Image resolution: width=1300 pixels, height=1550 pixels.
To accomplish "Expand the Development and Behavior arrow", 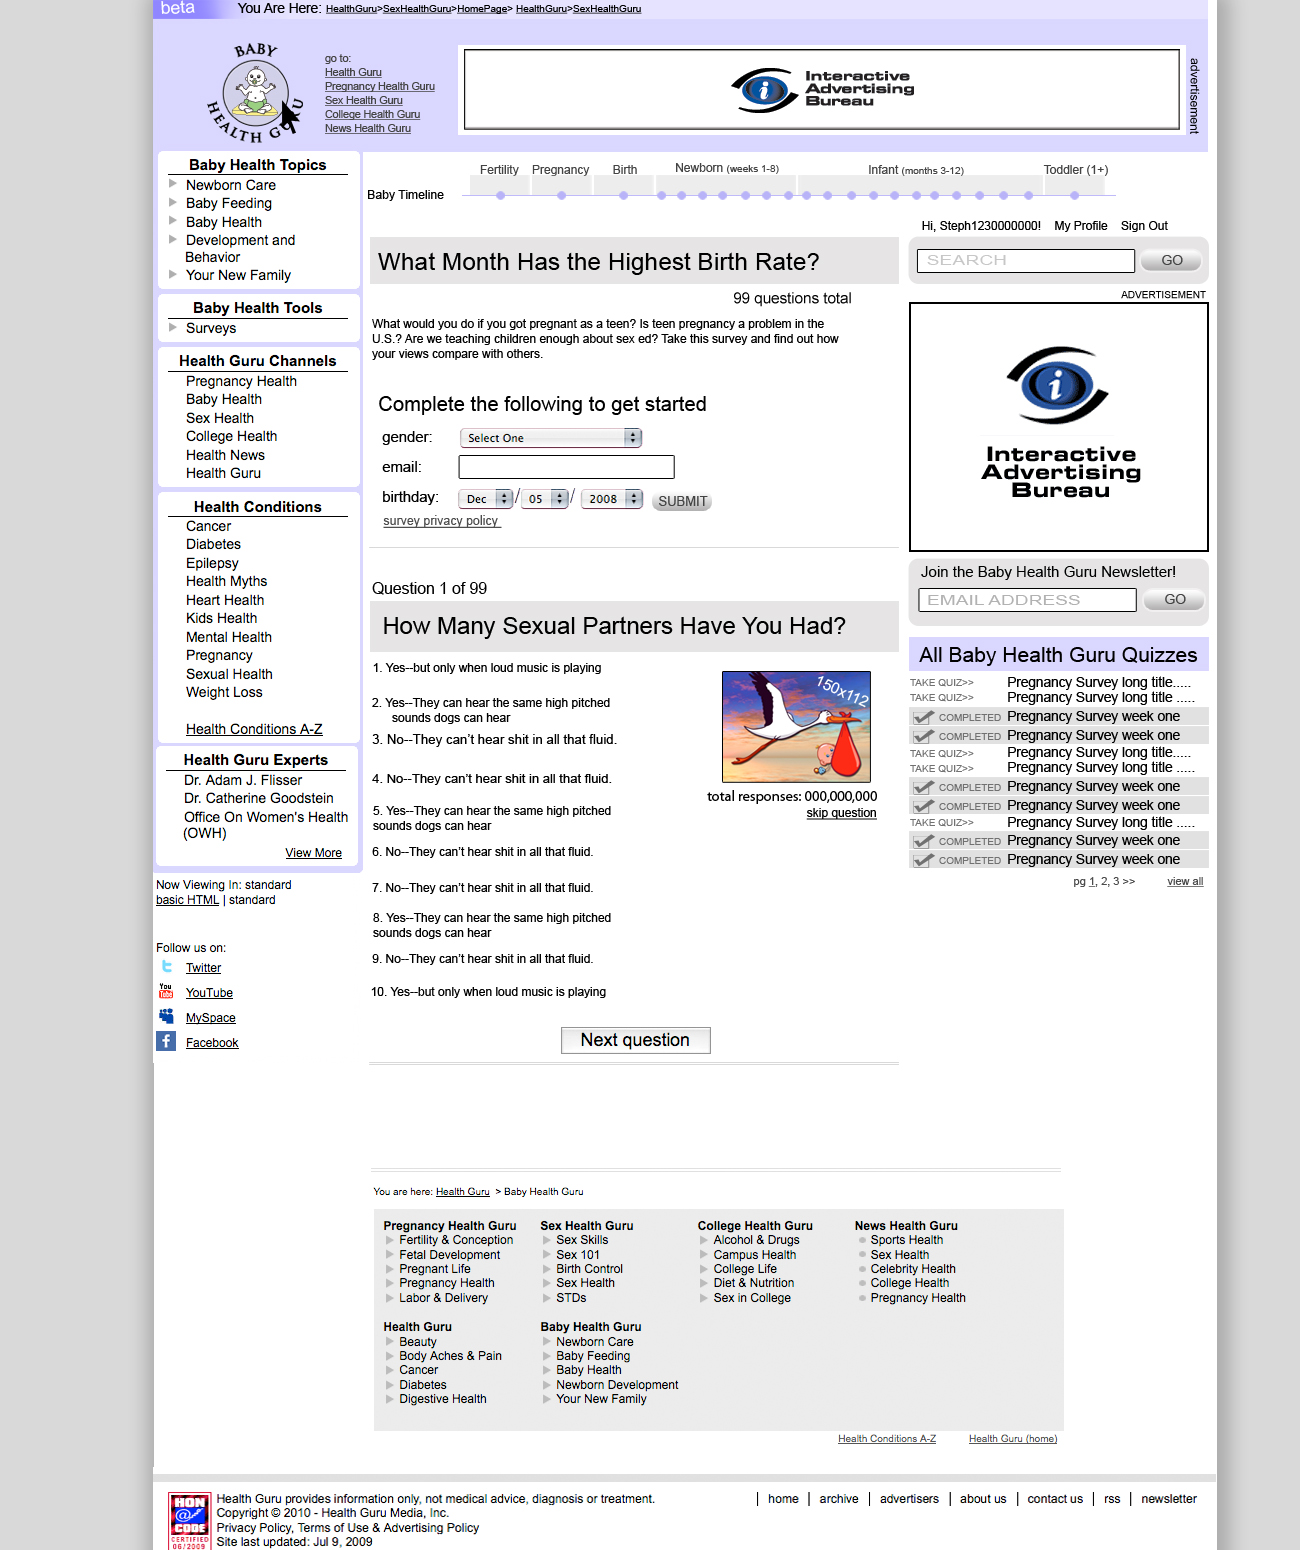I will (173, 239).
